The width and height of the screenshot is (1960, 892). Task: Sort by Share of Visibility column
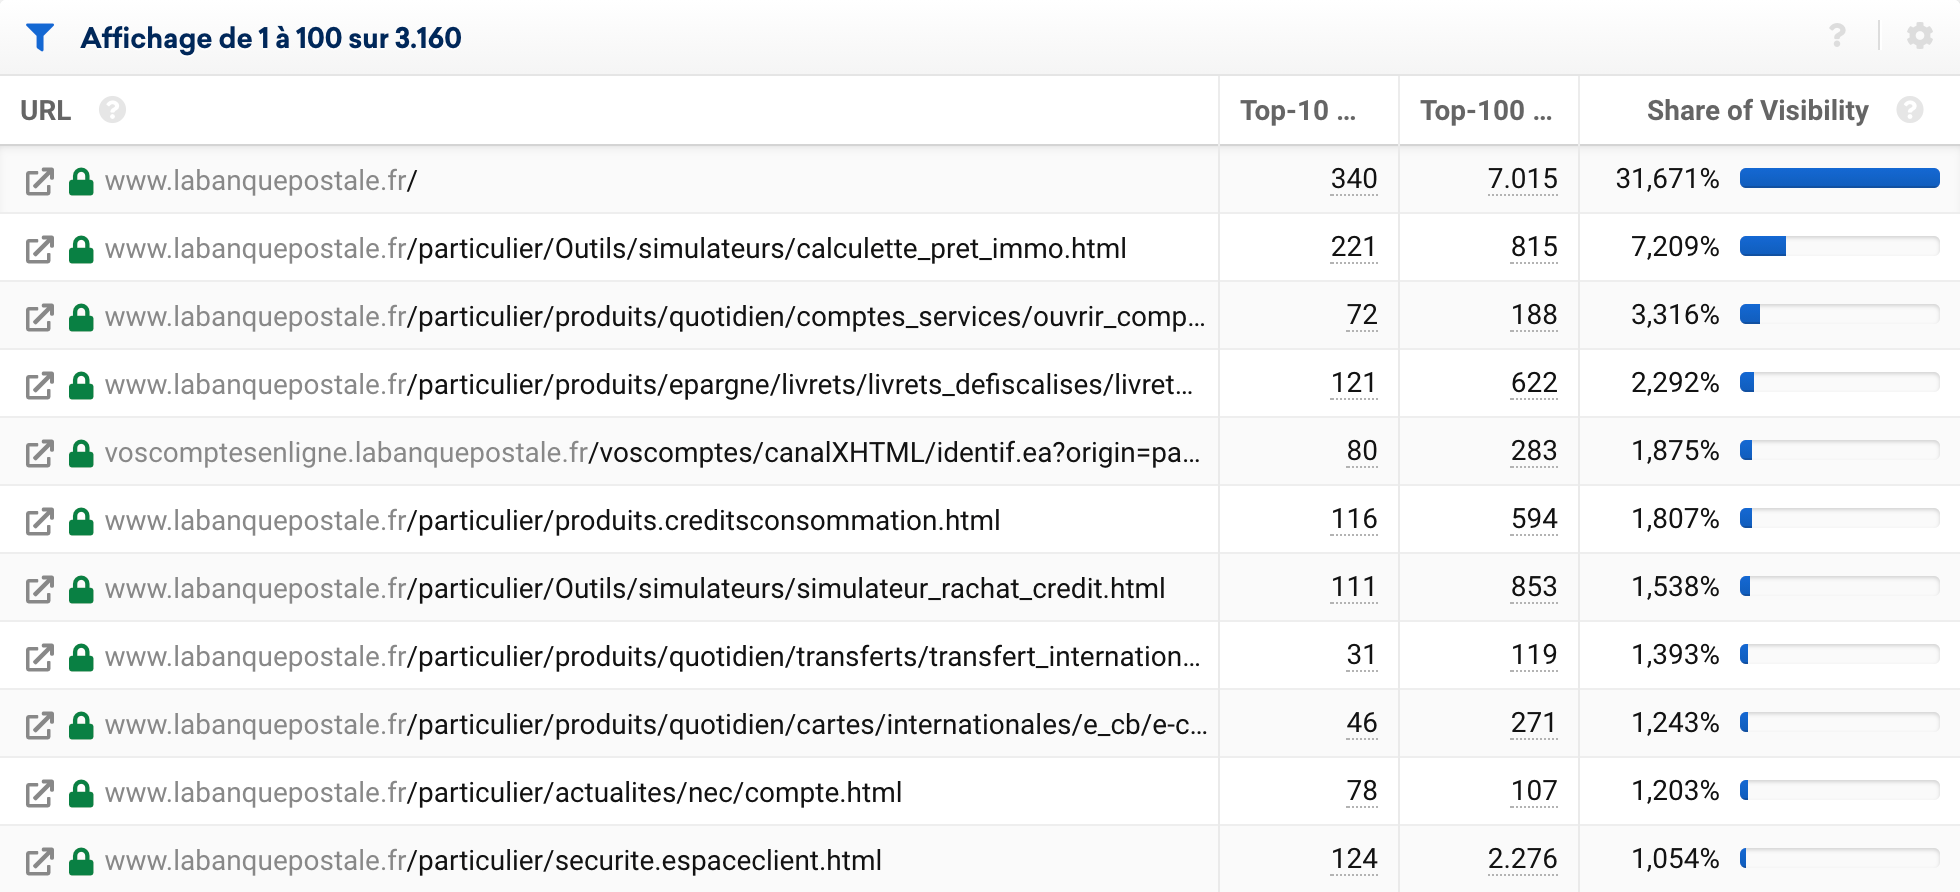[1756, 110]
